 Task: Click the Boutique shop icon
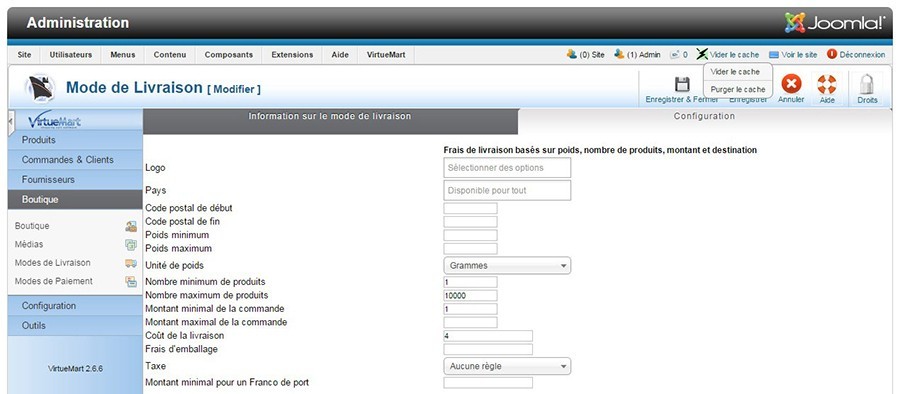click(131, 226)
